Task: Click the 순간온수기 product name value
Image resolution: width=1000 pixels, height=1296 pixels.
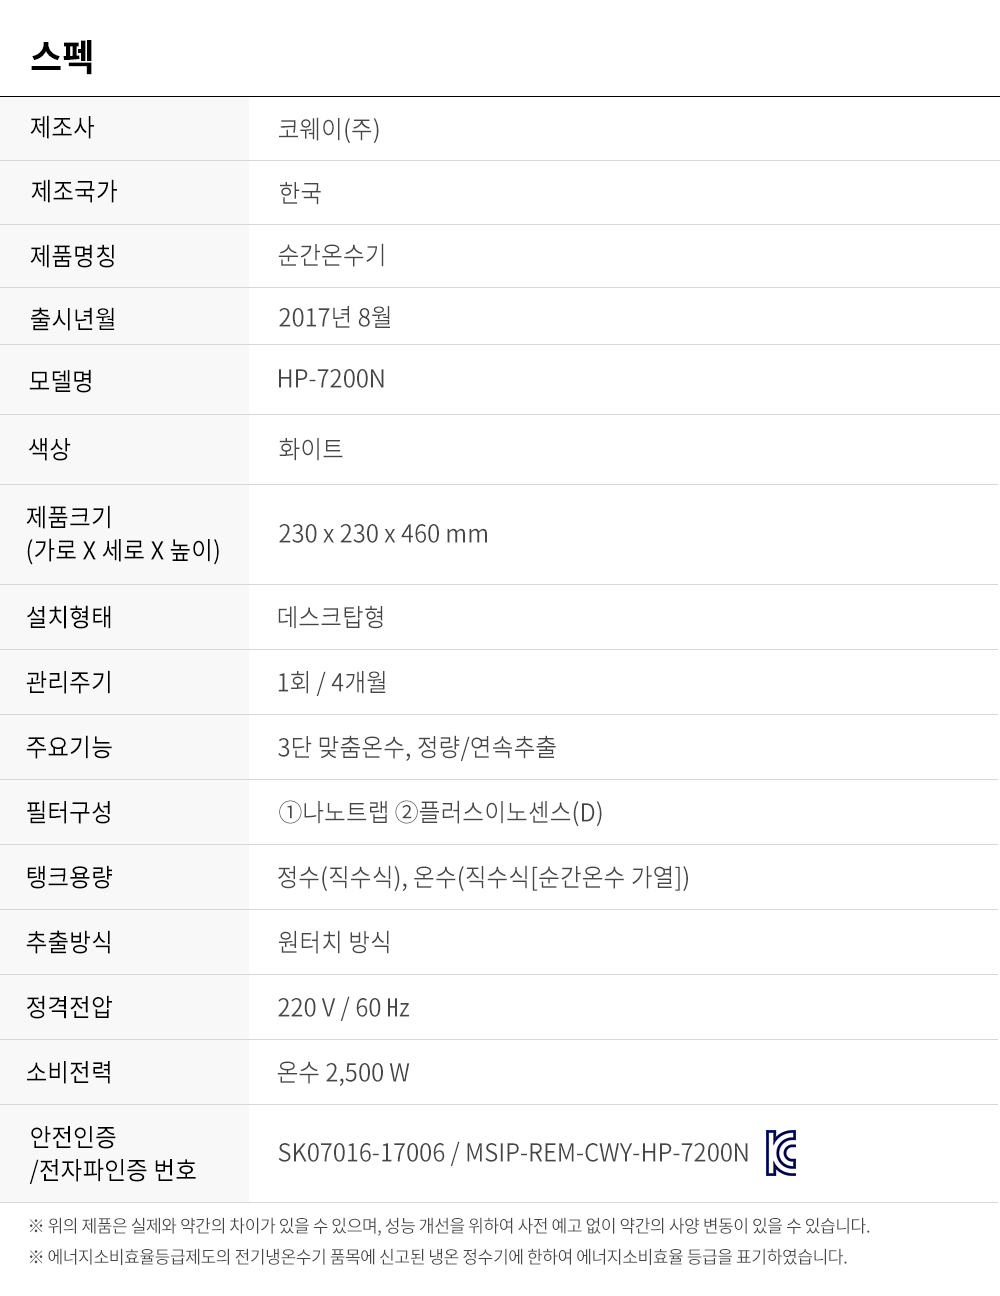Action: [331, 255]
